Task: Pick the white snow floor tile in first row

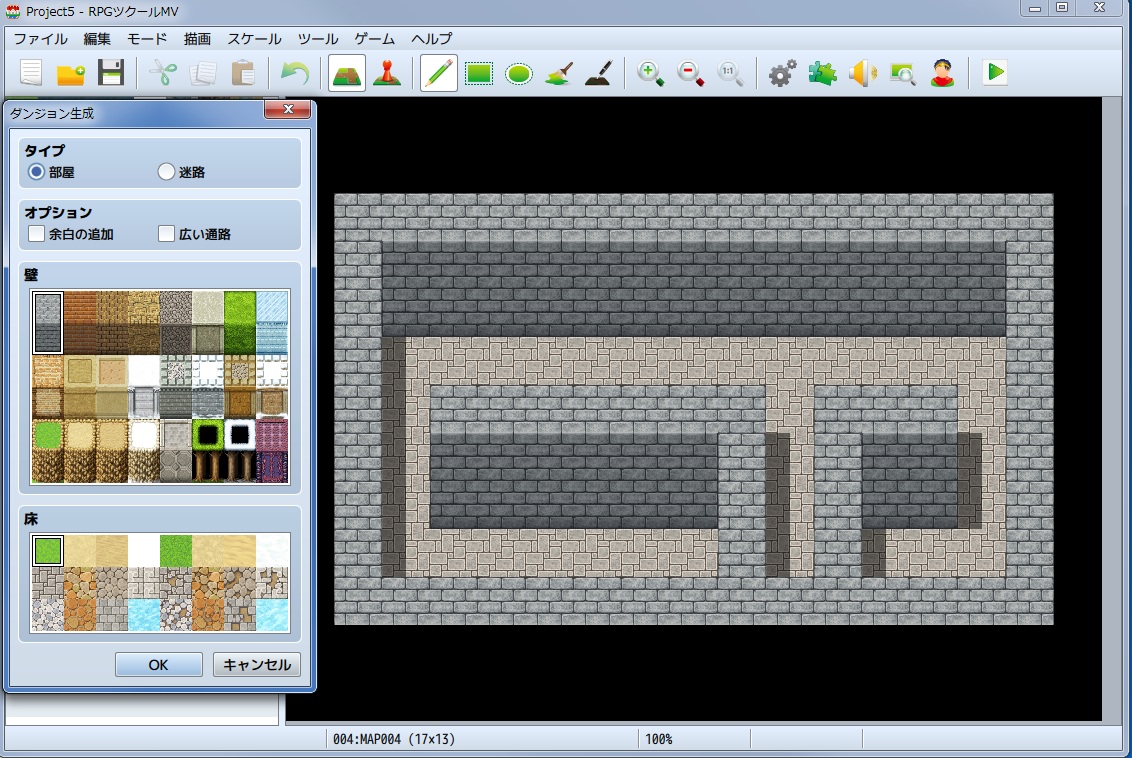Action: pos(144,551)
